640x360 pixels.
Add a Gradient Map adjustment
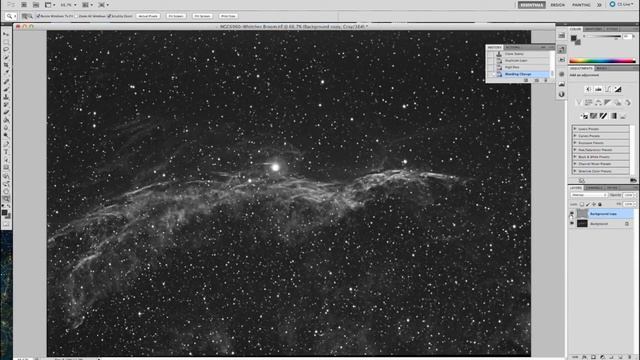click(x=613, y=116)
